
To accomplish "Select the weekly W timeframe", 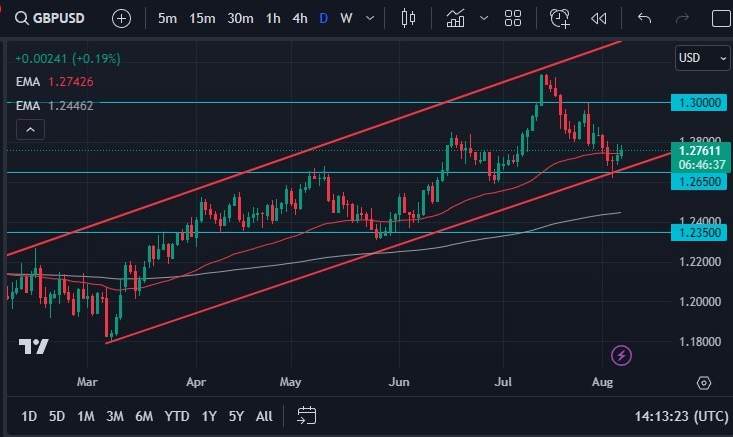I will 346,18.
